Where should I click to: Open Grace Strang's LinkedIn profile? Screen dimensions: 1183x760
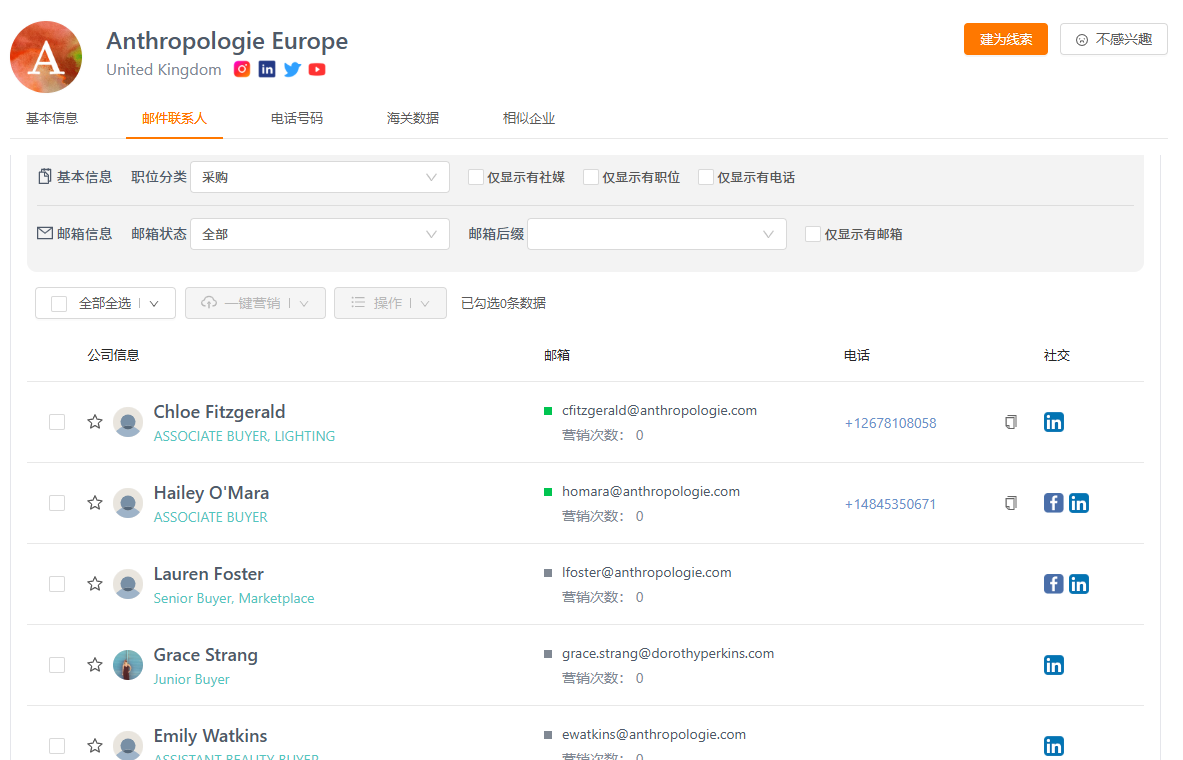coord(1054,665)
